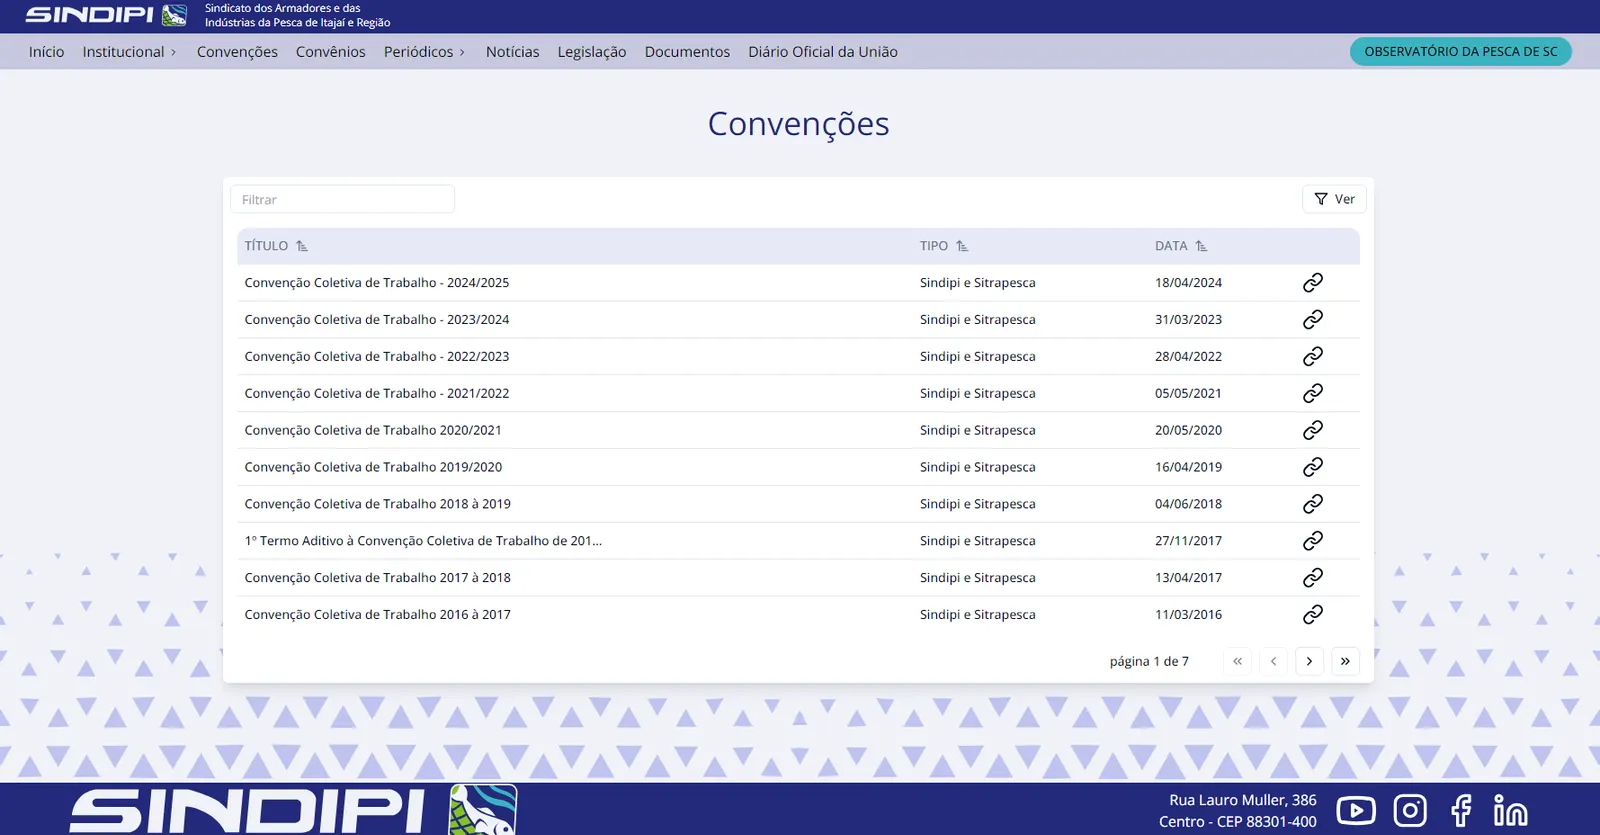Image resolution: width=1600 pixels, height=835 pixels.
Task: Click the Filtrar search field
Action: click(342, 199)
